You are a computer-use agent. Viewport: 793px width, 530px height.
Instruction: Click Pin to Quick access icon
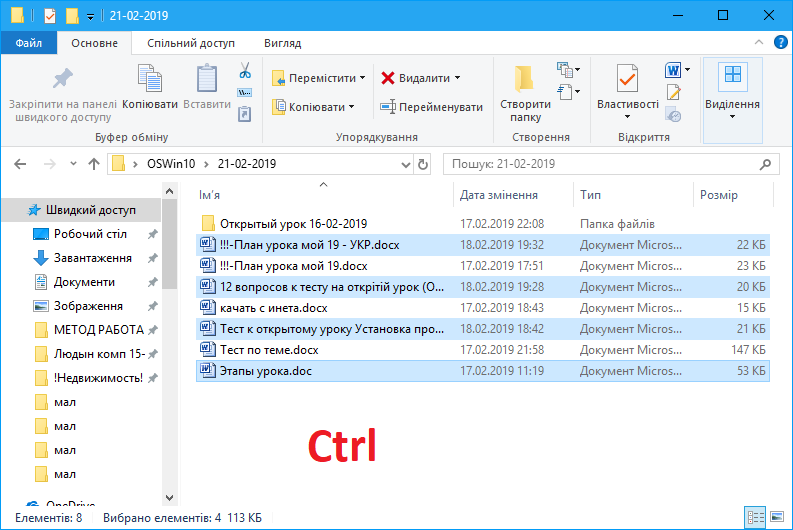click(x=63, y=78)
